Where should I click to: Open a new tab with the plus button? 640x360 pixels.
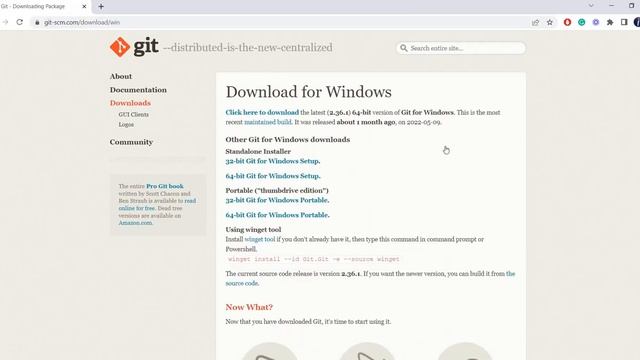coord(101,7)
